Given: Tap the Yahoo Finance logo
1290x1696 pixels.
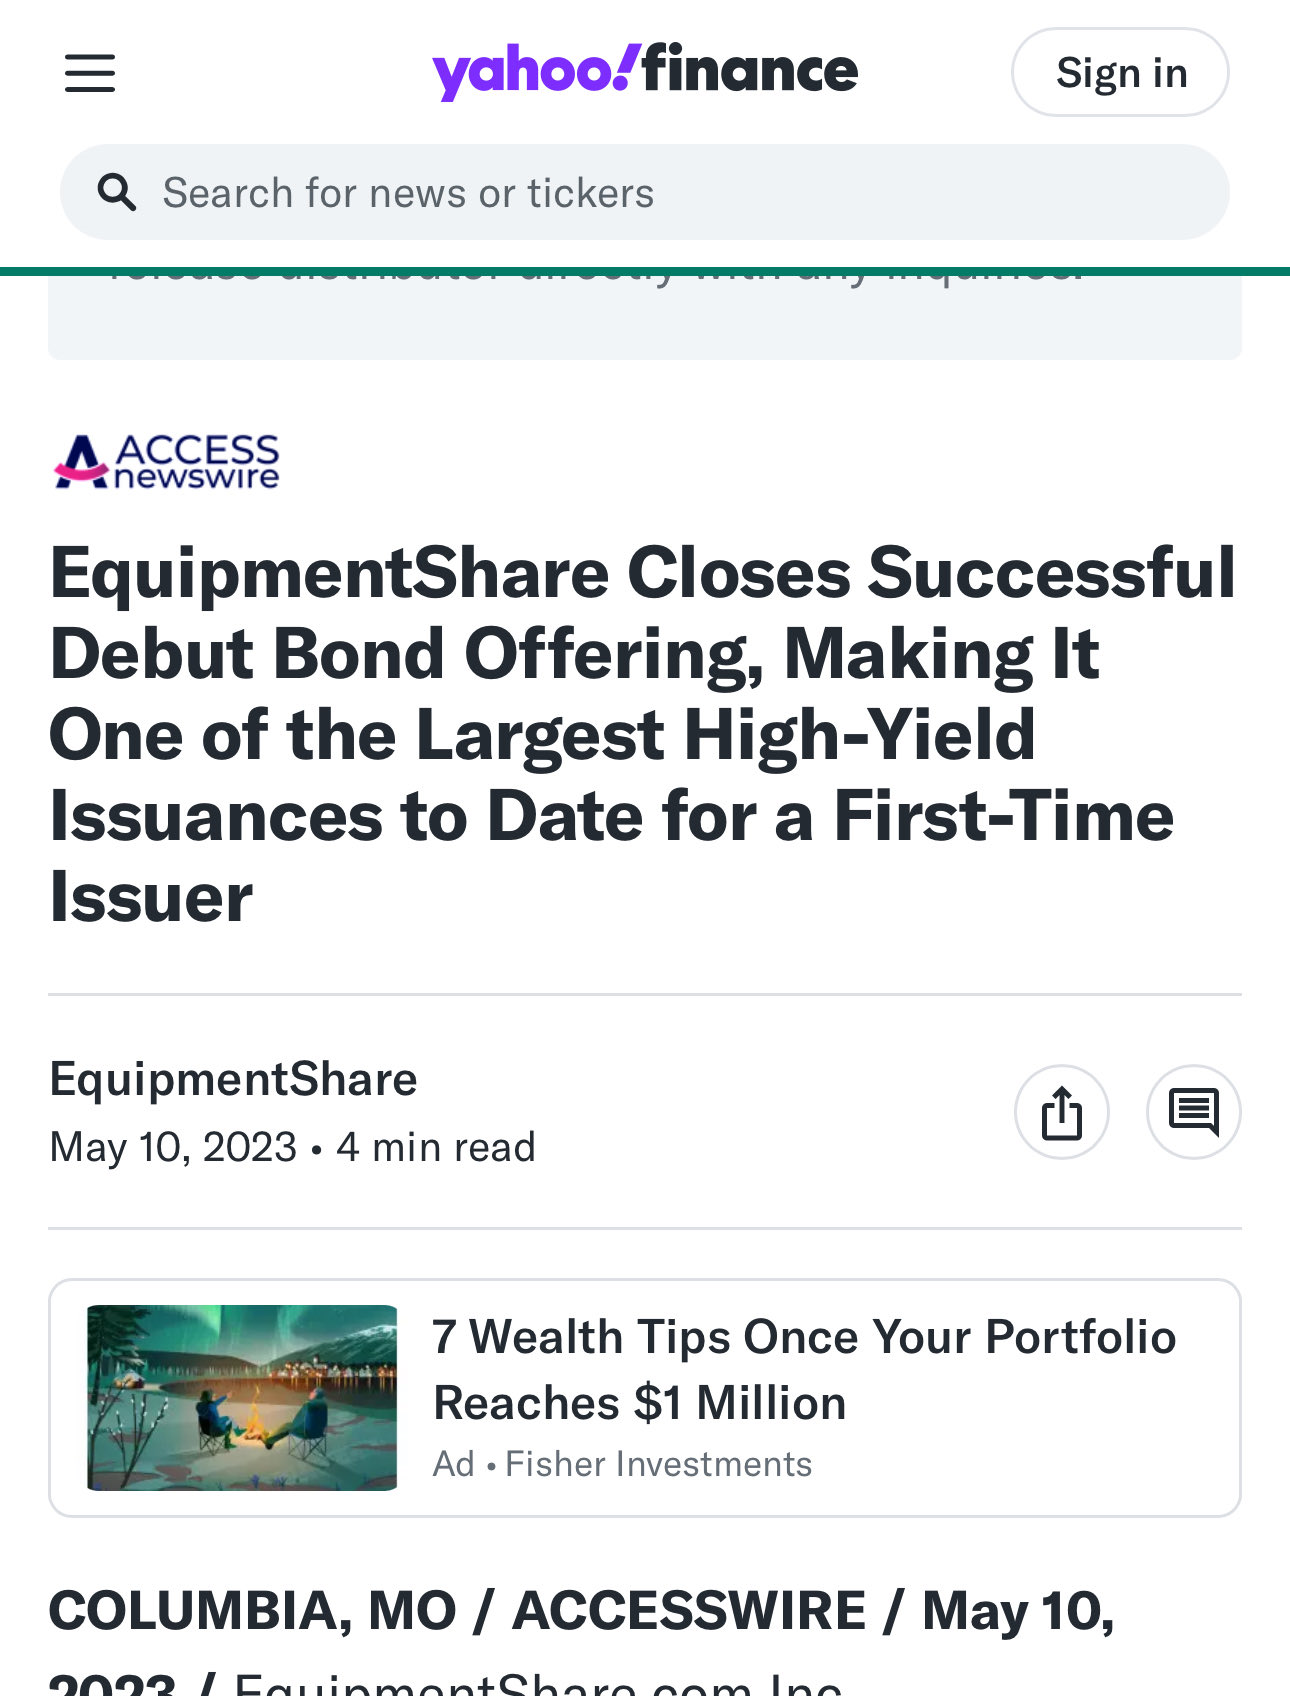Looking at the screenshot, I should (645, 71).
